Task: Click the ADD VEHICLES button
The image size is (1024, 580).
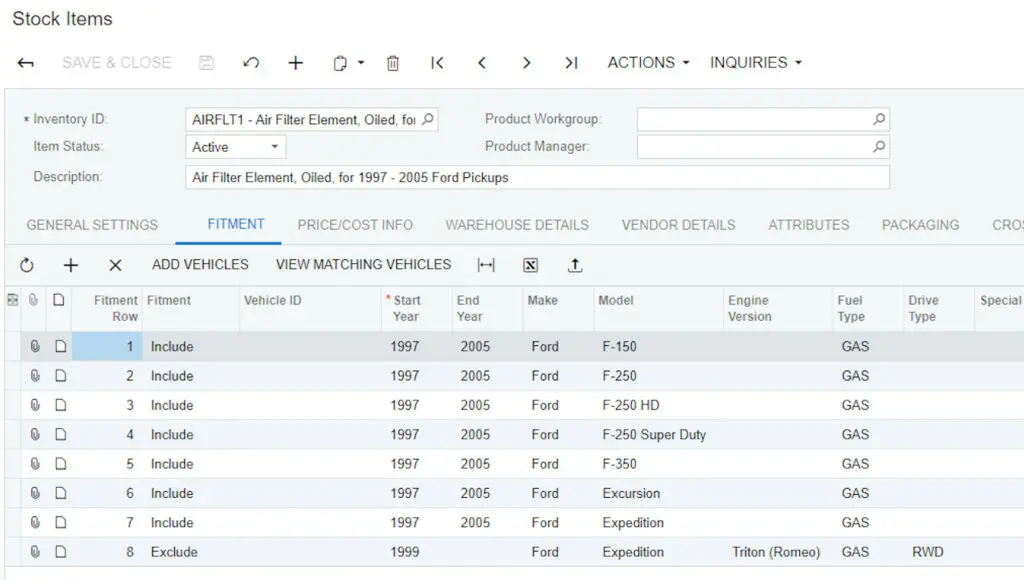Action: (203, 265)
